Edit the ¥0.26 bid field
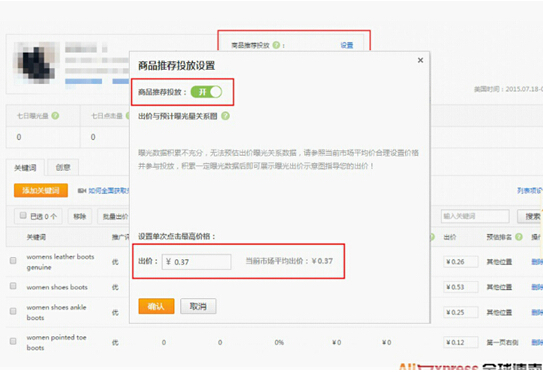The image size is (543, 372). coord(461,262)
